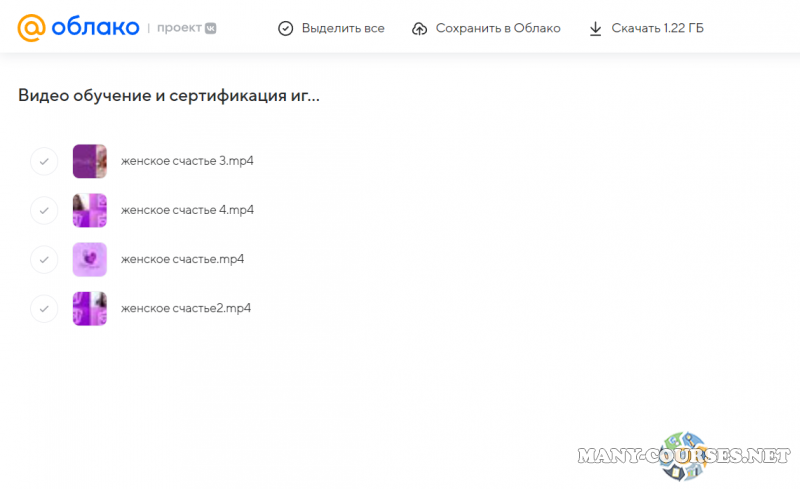Open the file name женское счастье 3.mp4
Image resolution: width=800 pixels, height=489 pixels.
click(187, 161)
